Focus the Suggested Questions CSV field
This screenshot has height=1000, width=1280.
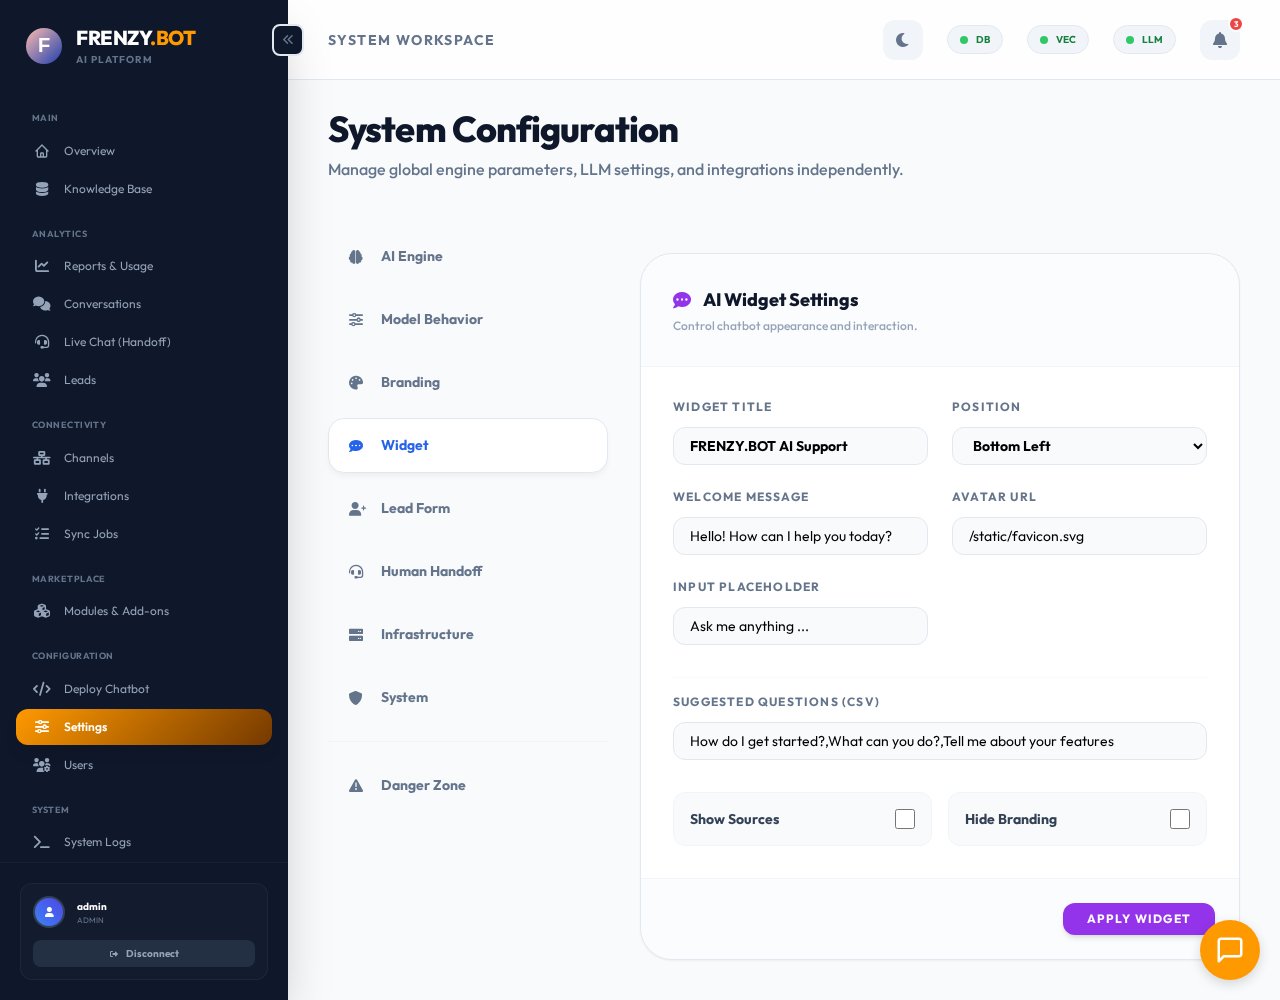click(x=939, y=741)
